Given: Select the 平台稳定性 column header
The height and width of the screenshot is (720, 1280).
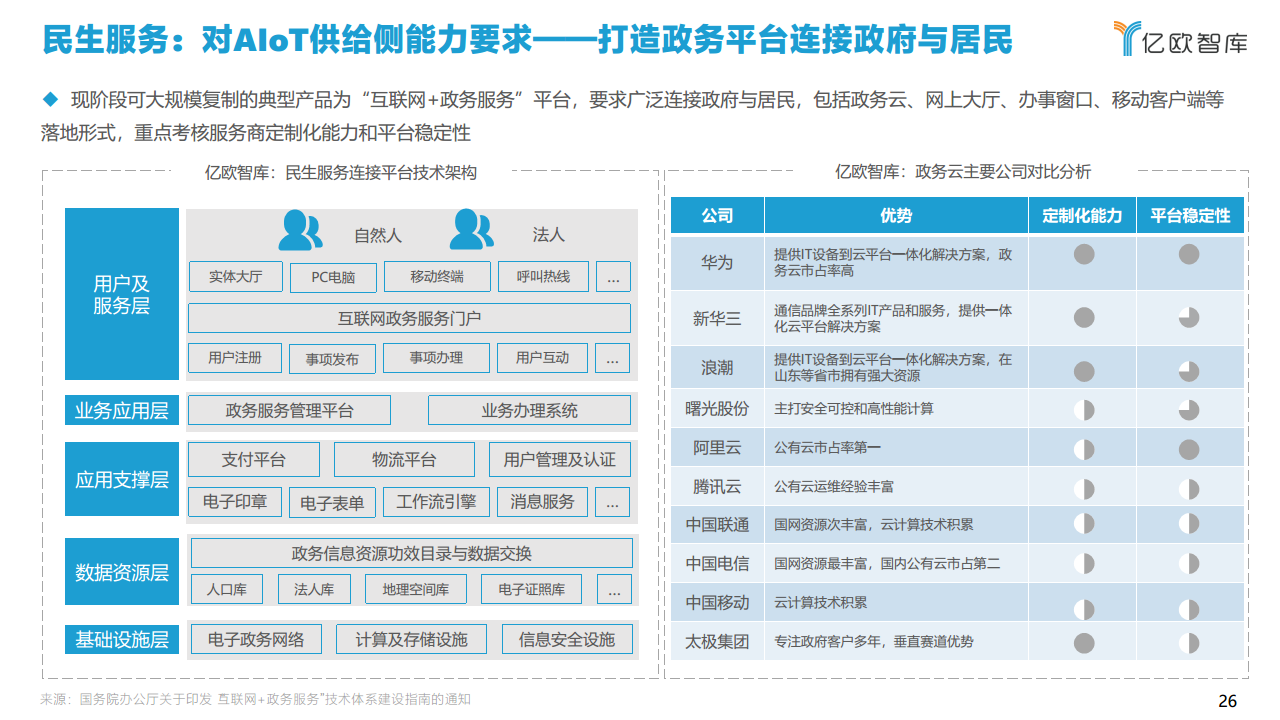Looking at the screenshot, I should (1190, 215).
